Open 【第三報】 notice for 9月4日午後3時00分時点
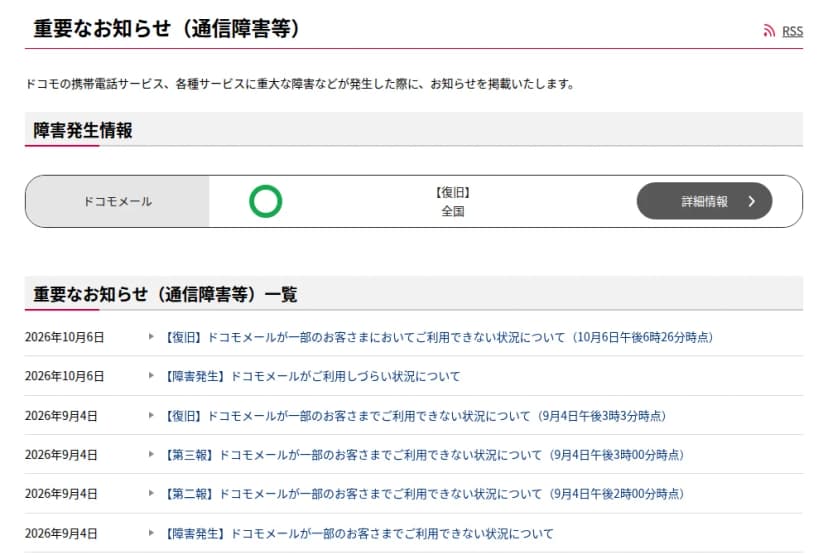This screenshot has width=828, height=555. pyautogui.click(x=424, y=455)
